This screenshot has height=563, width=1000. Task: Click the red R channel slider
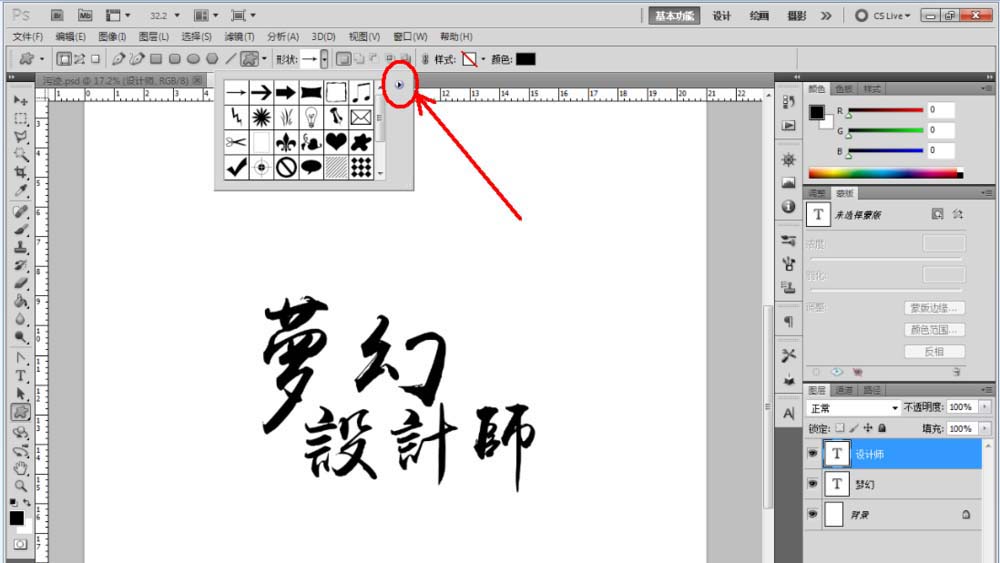pos(885,110)
